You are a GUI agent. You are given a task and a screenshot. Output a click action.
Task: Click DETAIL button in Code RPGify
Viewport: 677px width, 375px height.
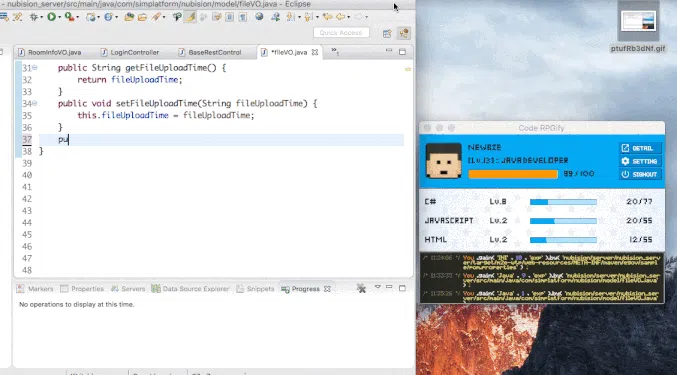tap(640, 148)
